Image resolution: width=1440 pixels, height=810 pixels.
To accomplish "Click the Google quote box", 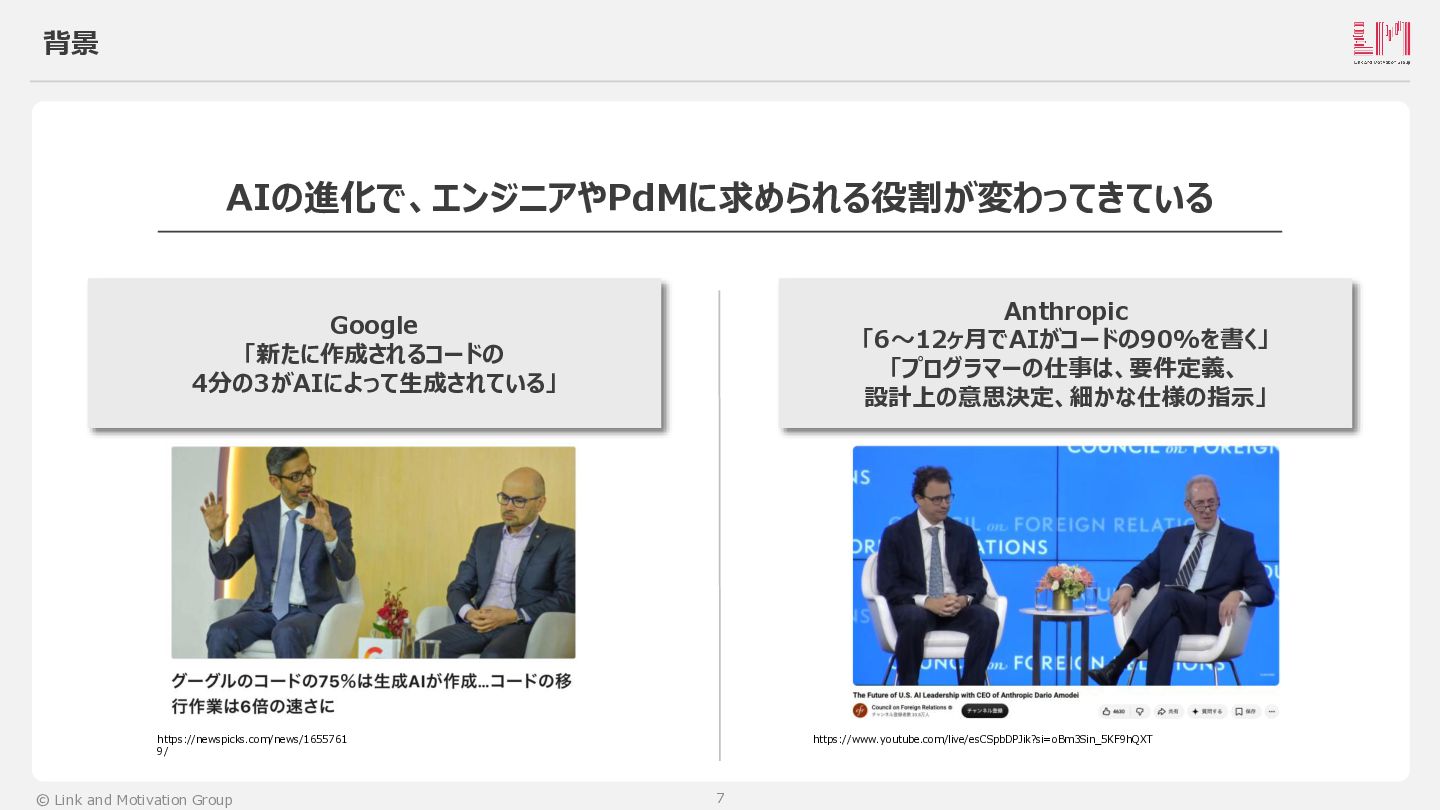I will [374, 353].
